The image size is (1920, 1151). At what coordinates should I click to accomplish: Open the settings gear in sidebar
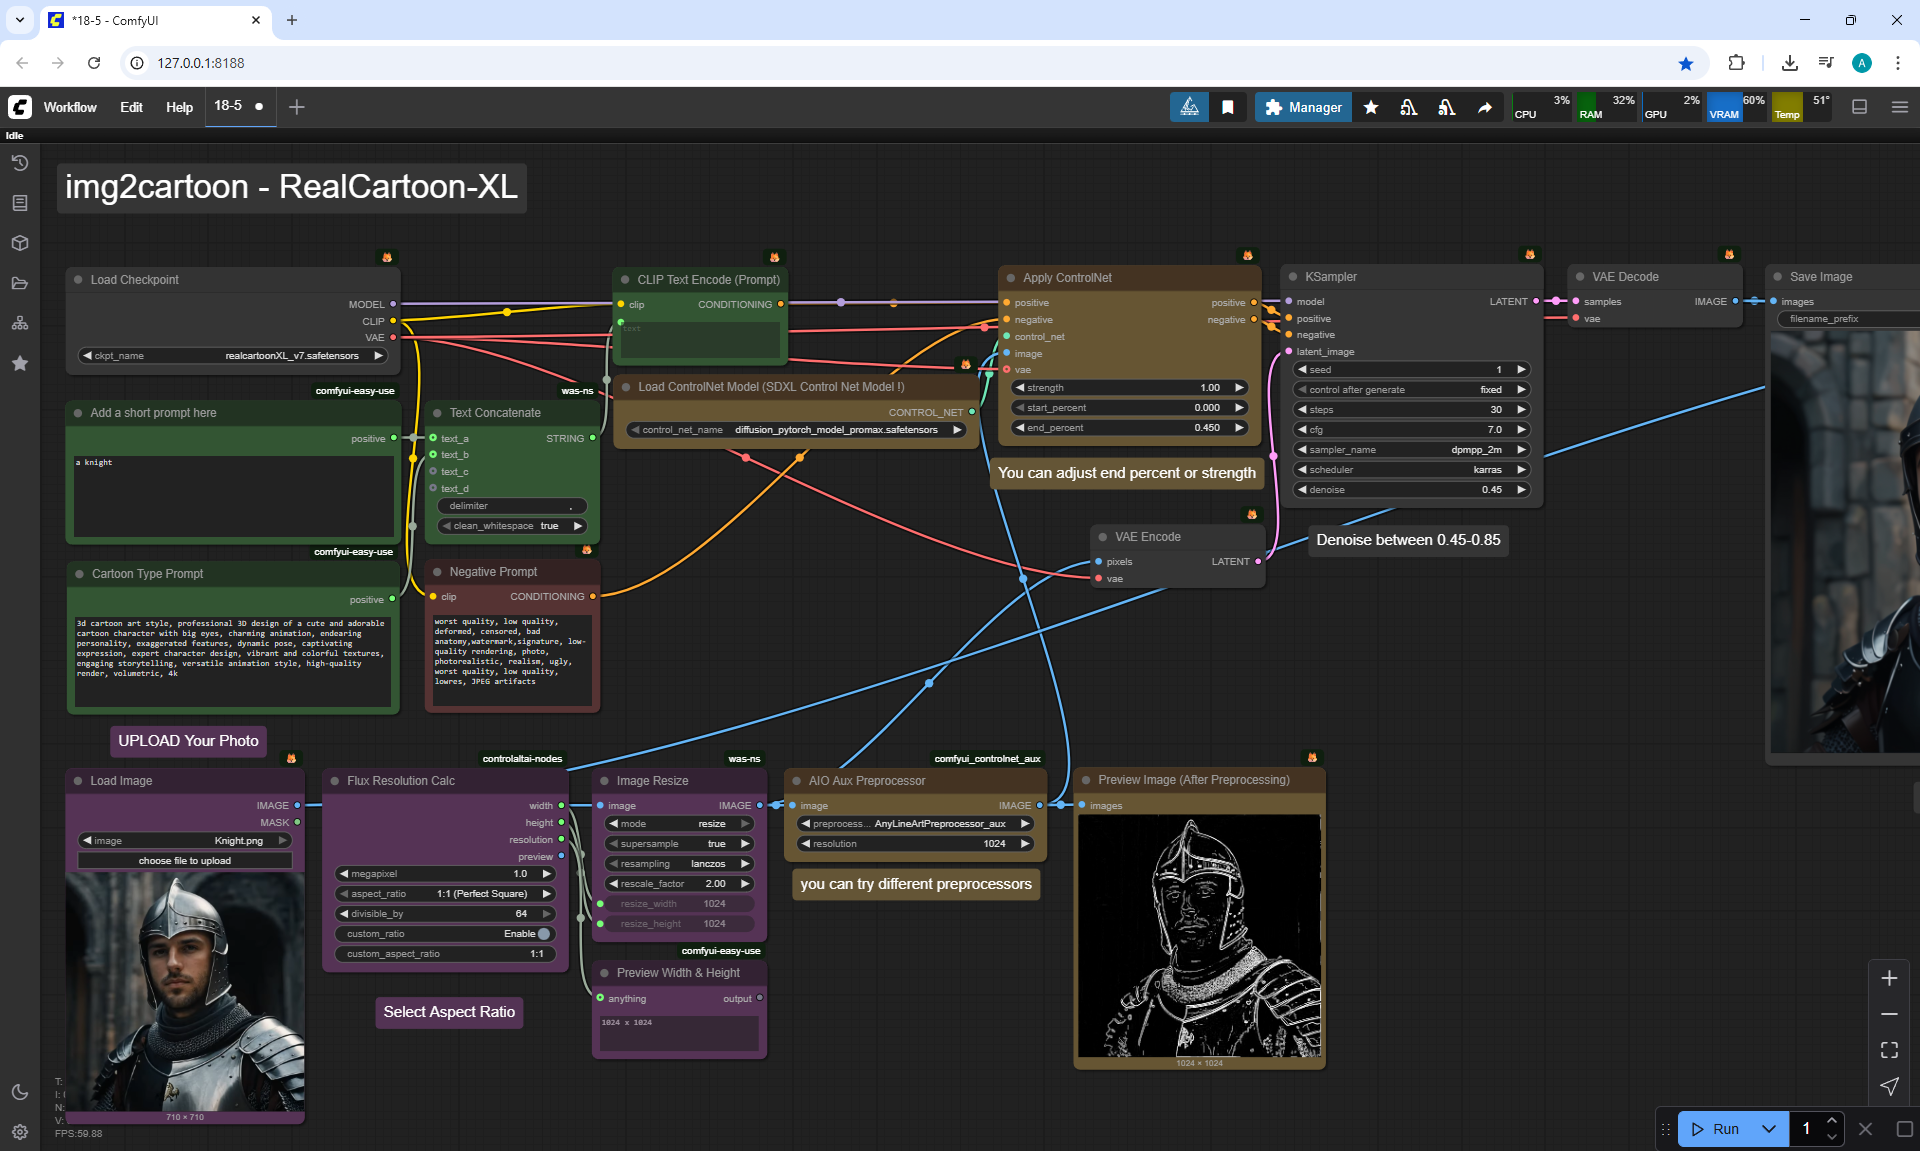pos(20,1132)
